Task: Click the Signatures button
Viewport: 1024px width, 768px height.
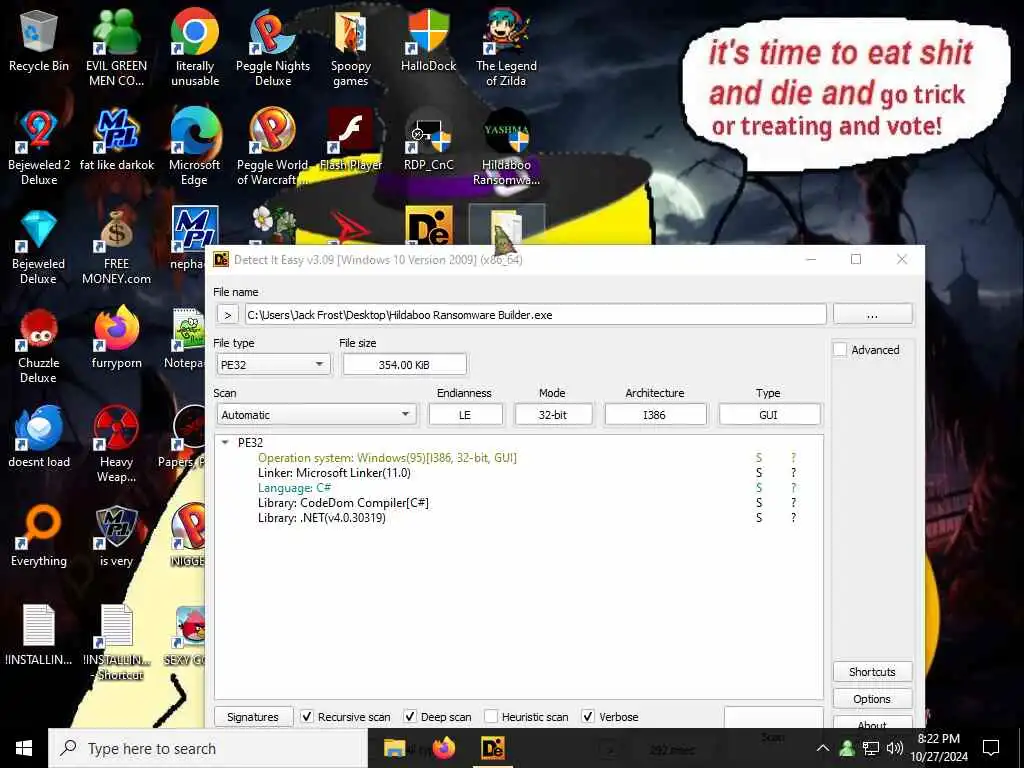Action: 253,716
